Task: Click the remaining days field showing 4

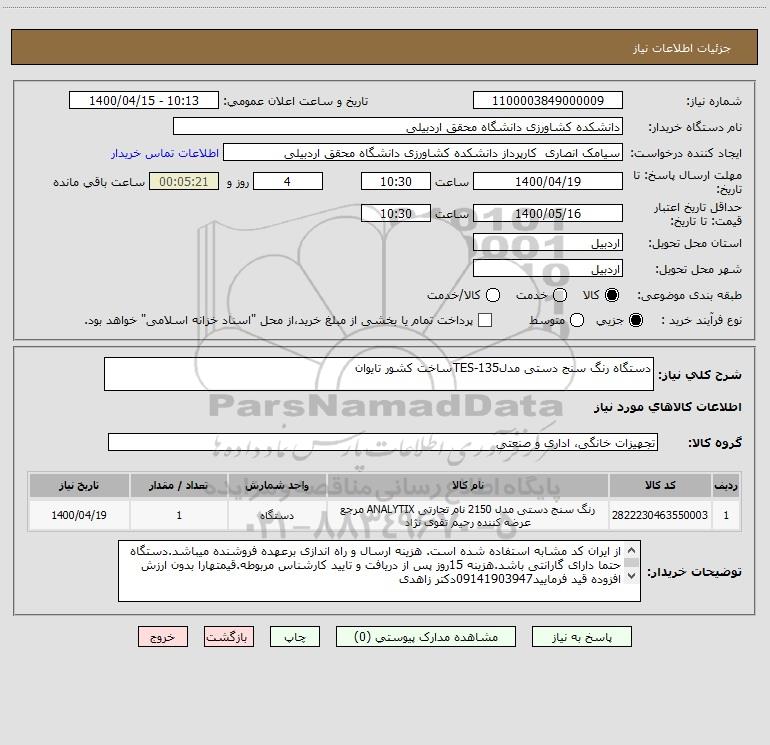Action: coord(288,181)
